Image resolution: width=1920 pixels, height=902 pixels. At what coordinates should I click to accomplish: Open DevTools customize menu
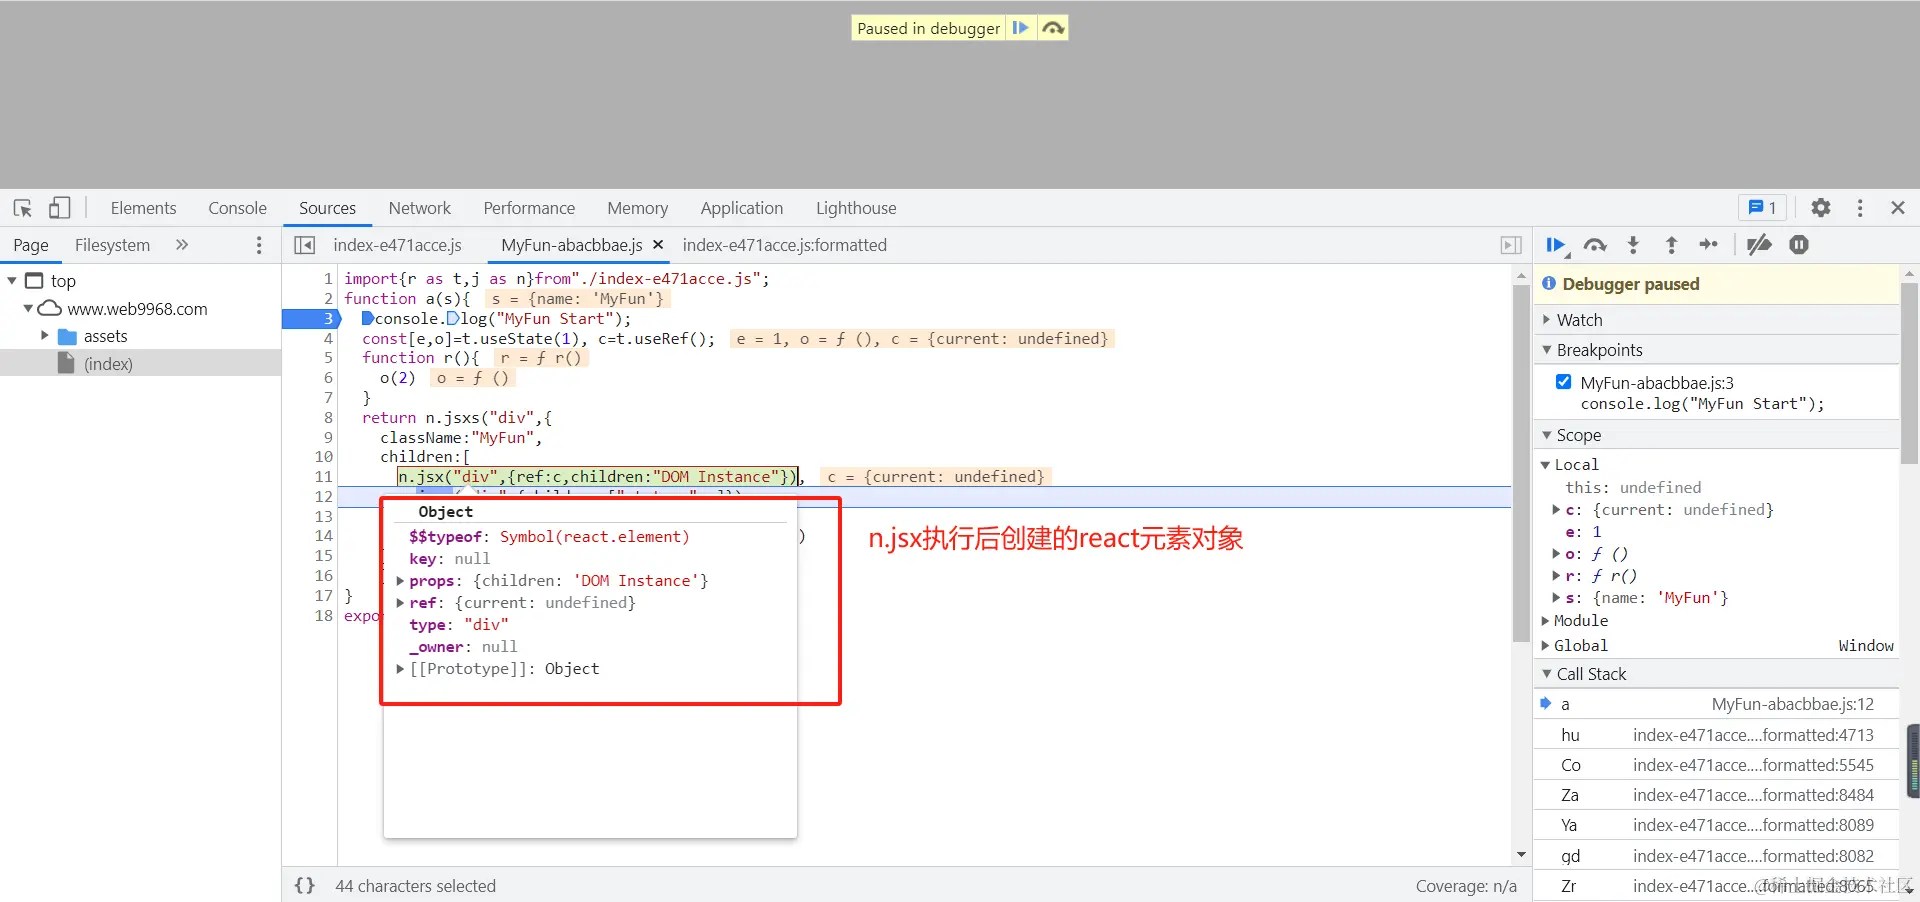[x=1860, y=208]
